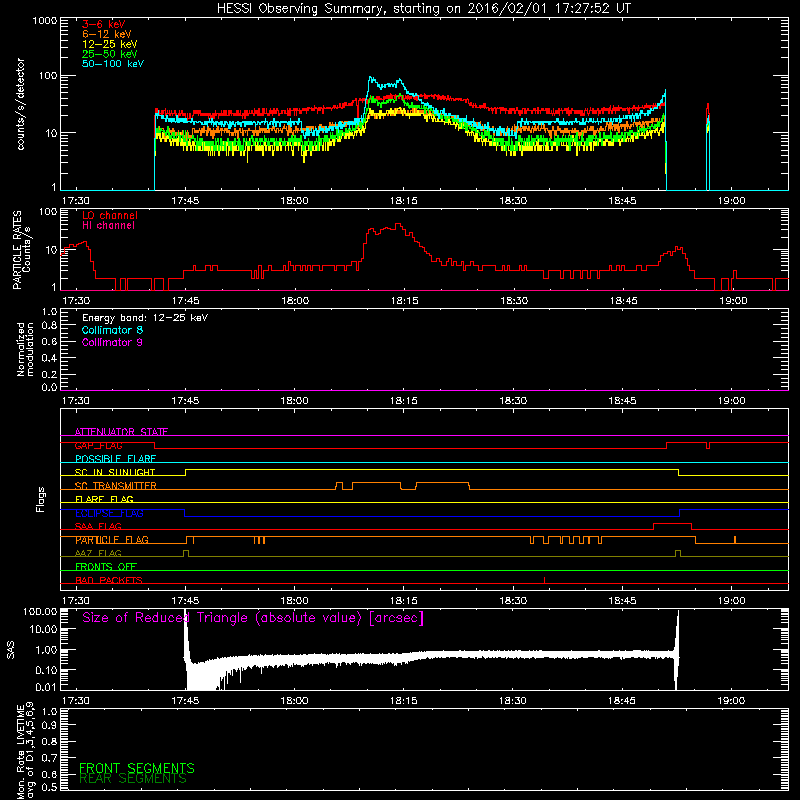The height and width of the screenshot is (800, 800).
Task: Click the BAD_PACKETS tick mark near 18:34
Action: coord(544,580)
